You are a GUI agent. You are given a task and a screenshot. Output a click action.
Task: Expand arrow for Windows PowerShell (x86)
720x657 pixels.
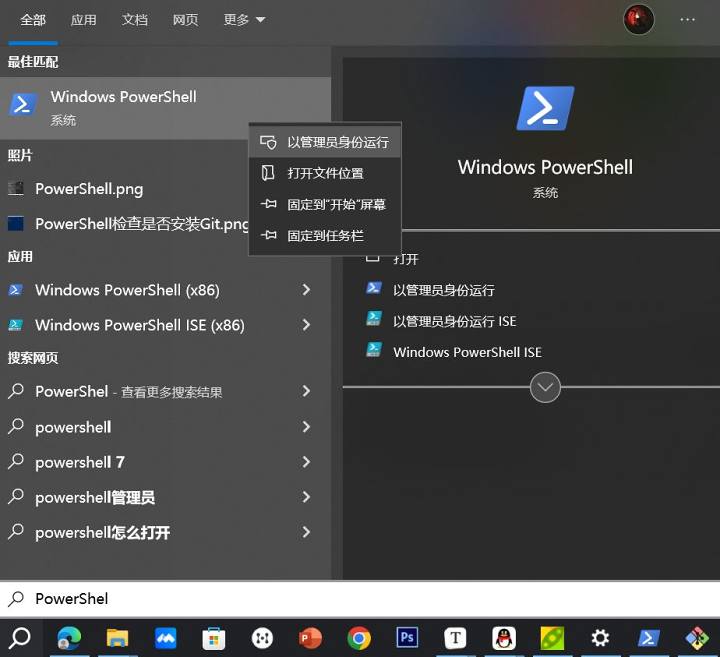pyautogui.click(x=306, y=290)
